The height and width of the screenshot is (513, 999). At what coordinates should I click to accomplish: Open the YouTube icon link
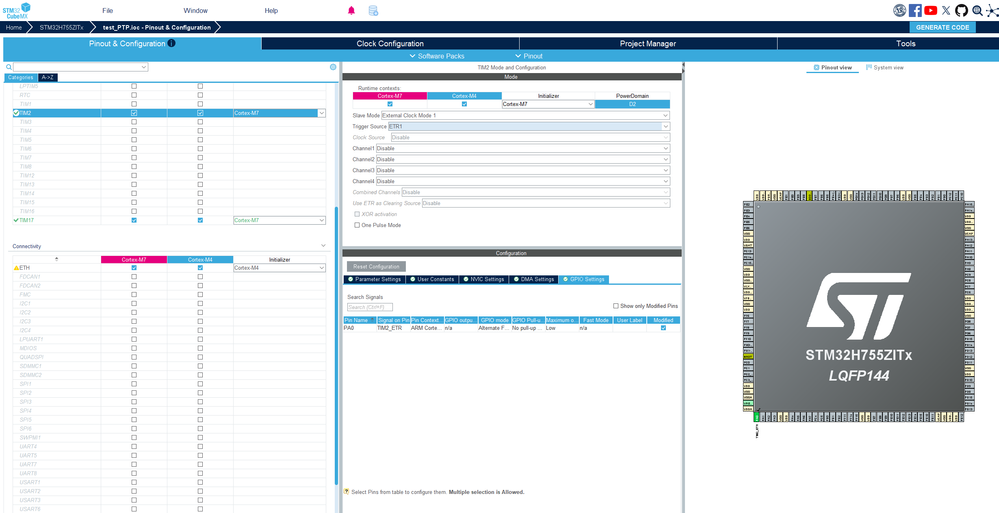pos(931,10)
